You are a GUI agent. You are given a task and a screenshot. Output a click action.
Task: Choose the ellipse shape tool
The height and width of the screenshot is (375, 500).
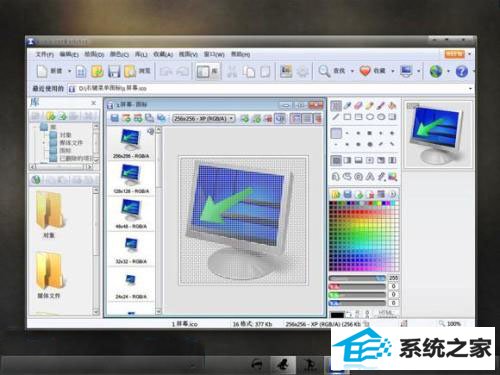tap(370, 117)
